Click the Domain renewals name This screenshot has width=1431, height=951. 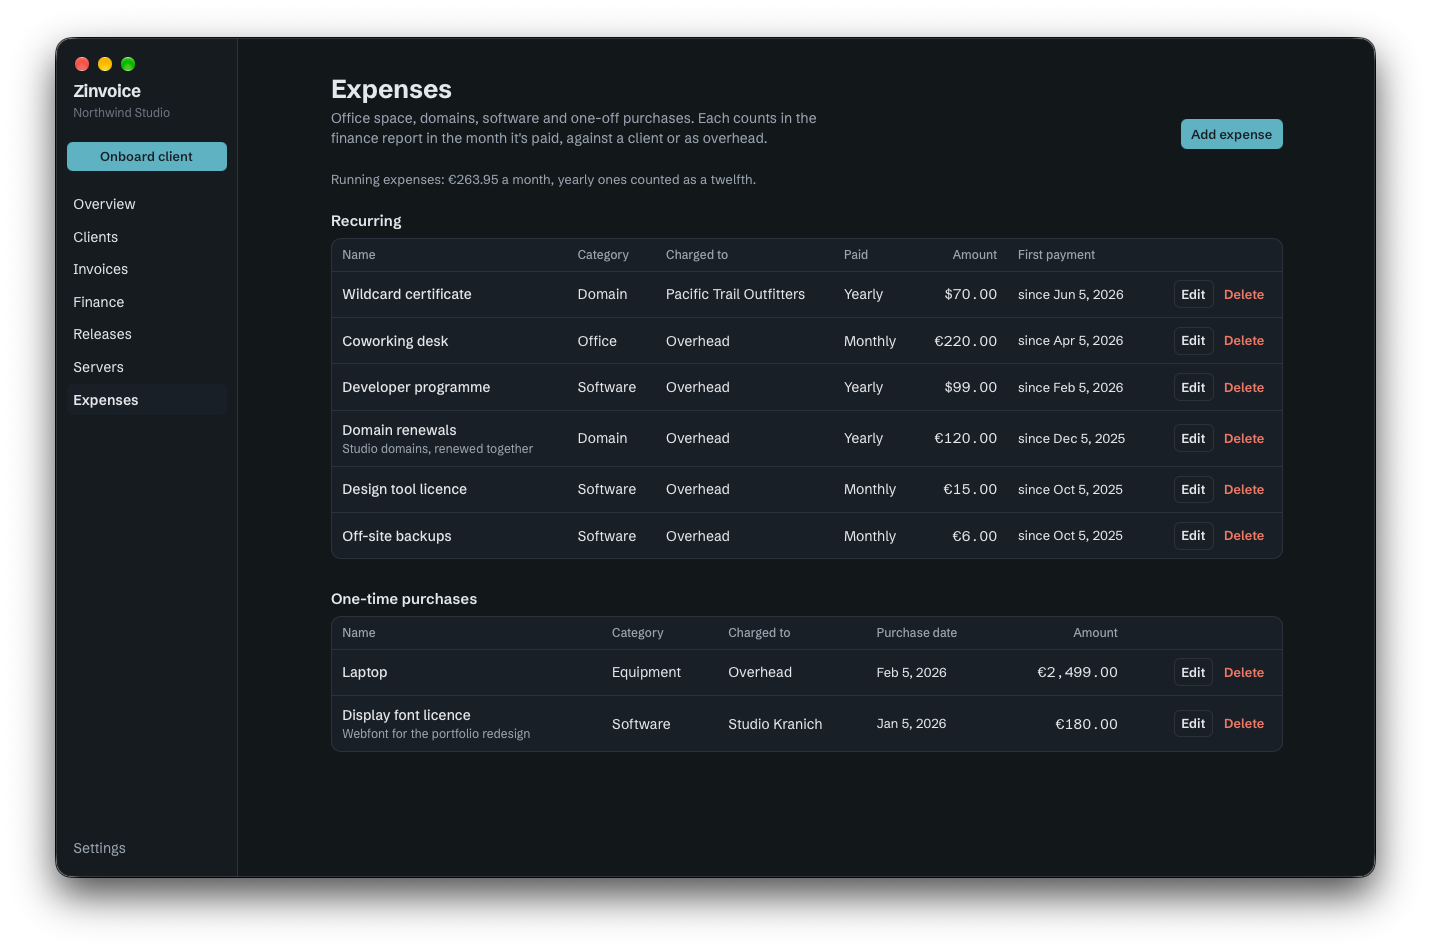(x=399, y=430)
